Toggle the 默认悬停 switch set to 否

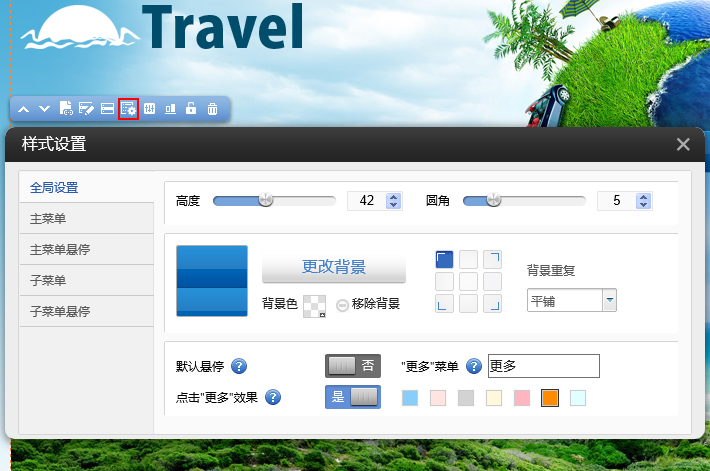(353, 366)
